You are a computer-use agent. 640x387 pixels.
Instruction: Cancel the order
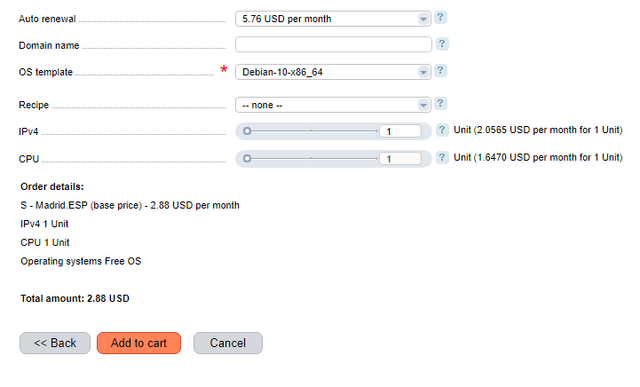228,343
